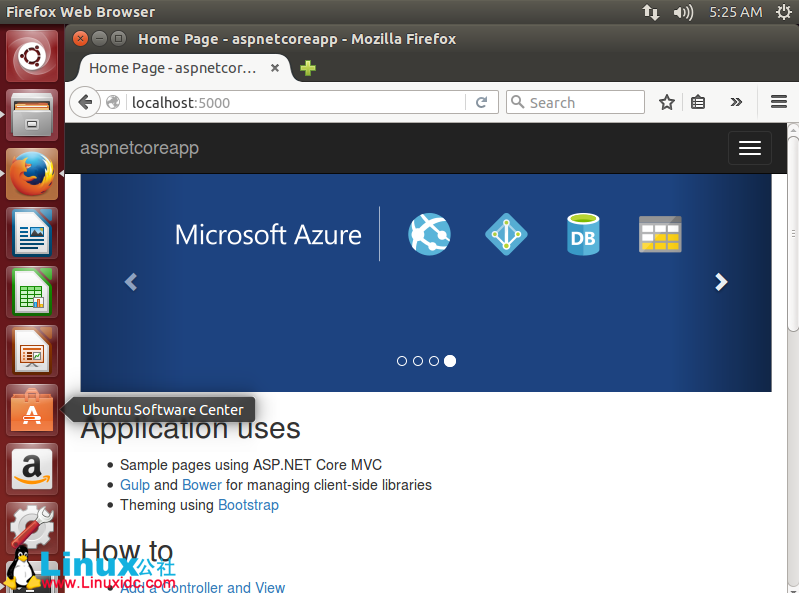Click into the Search input box

coord(584,102)
